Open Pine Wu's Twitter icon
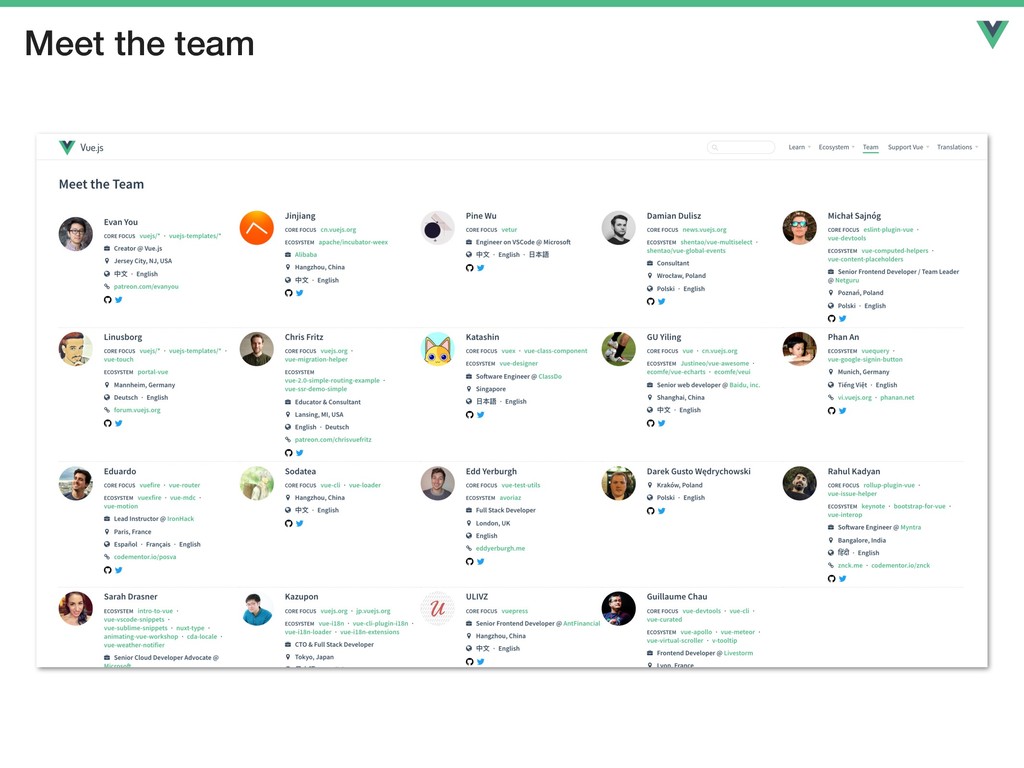Viewport: 1024px width, 768px height. coord(481,268)
